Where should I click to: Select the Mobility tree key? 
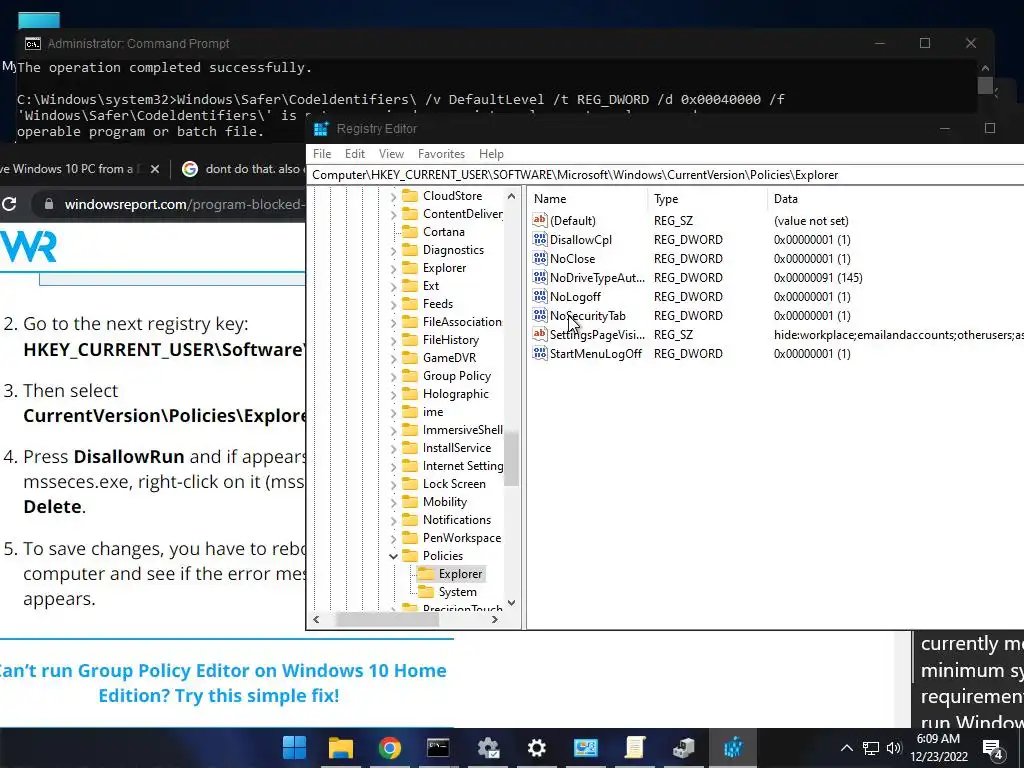pyautogui.click(x=445, y=502)
